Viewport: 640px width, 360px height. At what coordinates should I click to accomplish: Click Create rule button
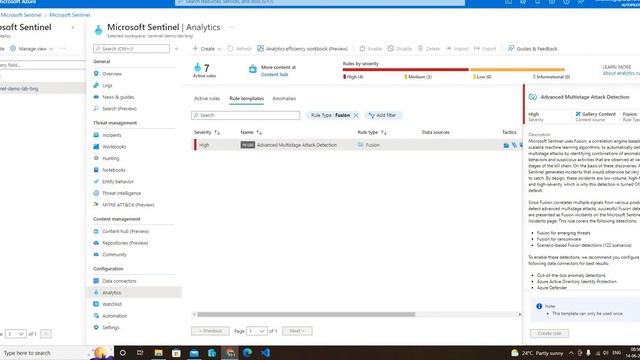coord(549,333)
